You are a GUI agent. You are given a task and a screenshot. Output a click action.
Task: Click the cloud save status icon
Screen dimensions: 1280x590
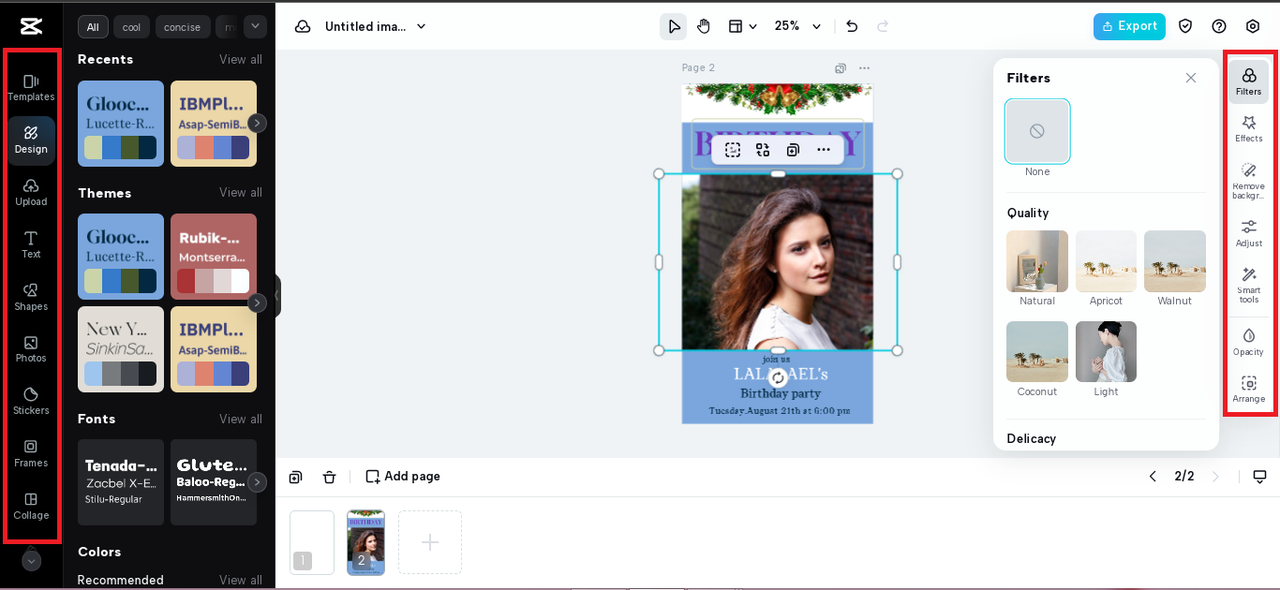302,26
